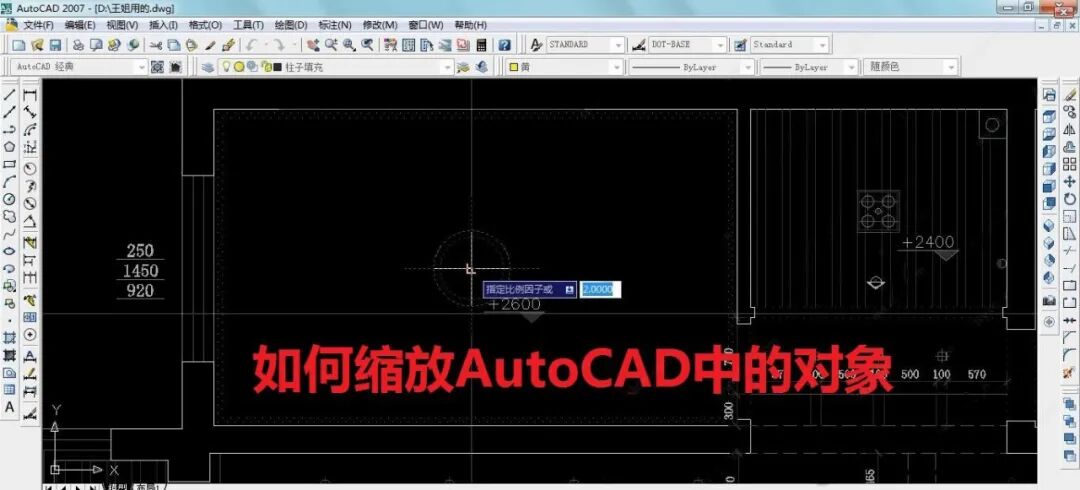Toggle the dynamic input prompt options arrow

[x=570, y=290]
